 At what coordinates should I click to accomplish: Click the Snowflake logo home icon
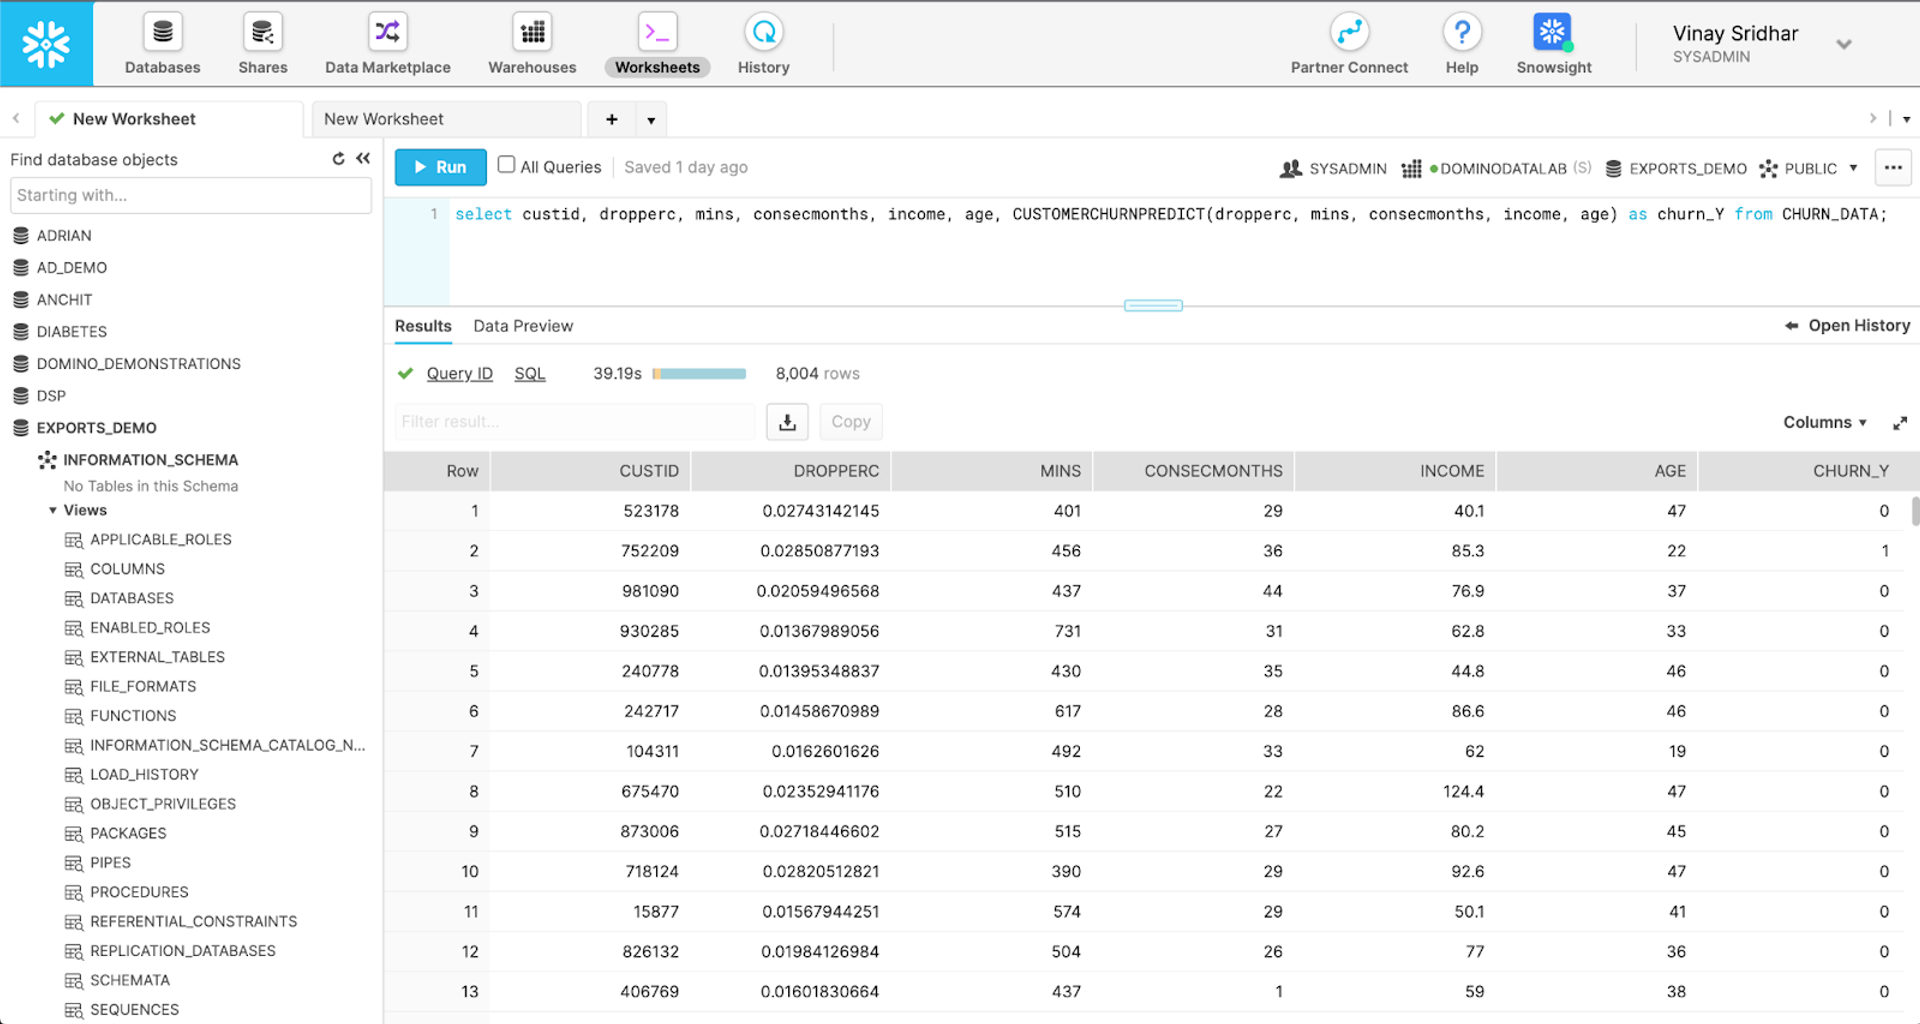[x=46, y=44]
